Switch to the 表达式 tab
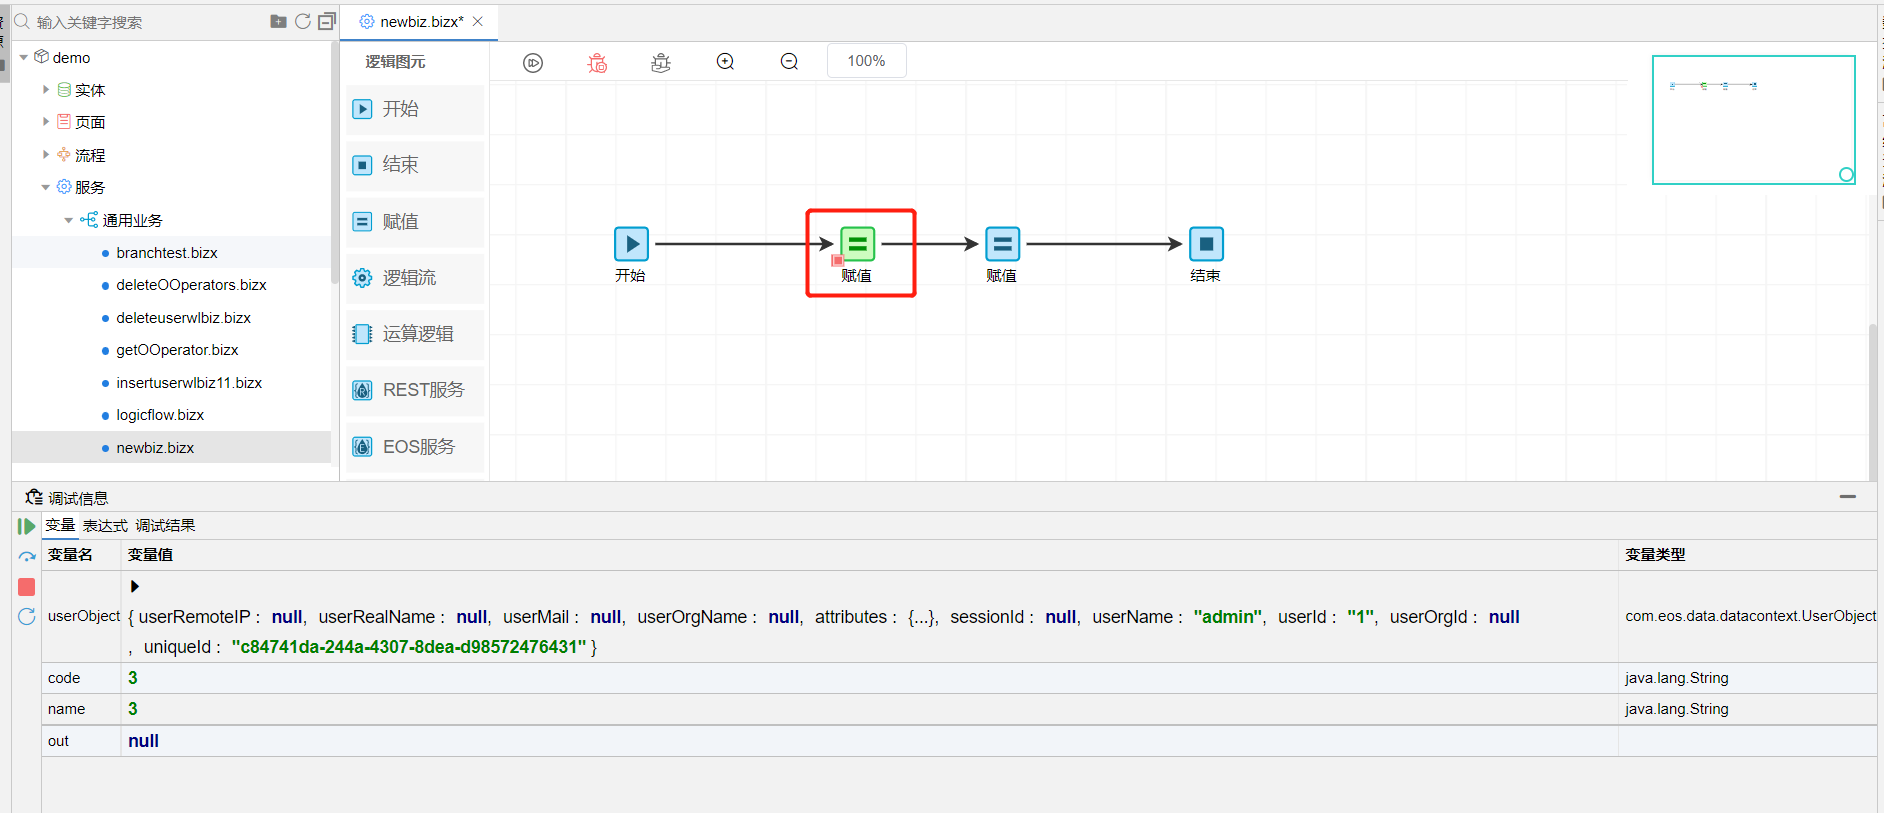1884x813 pixels. tap(105, 526)
